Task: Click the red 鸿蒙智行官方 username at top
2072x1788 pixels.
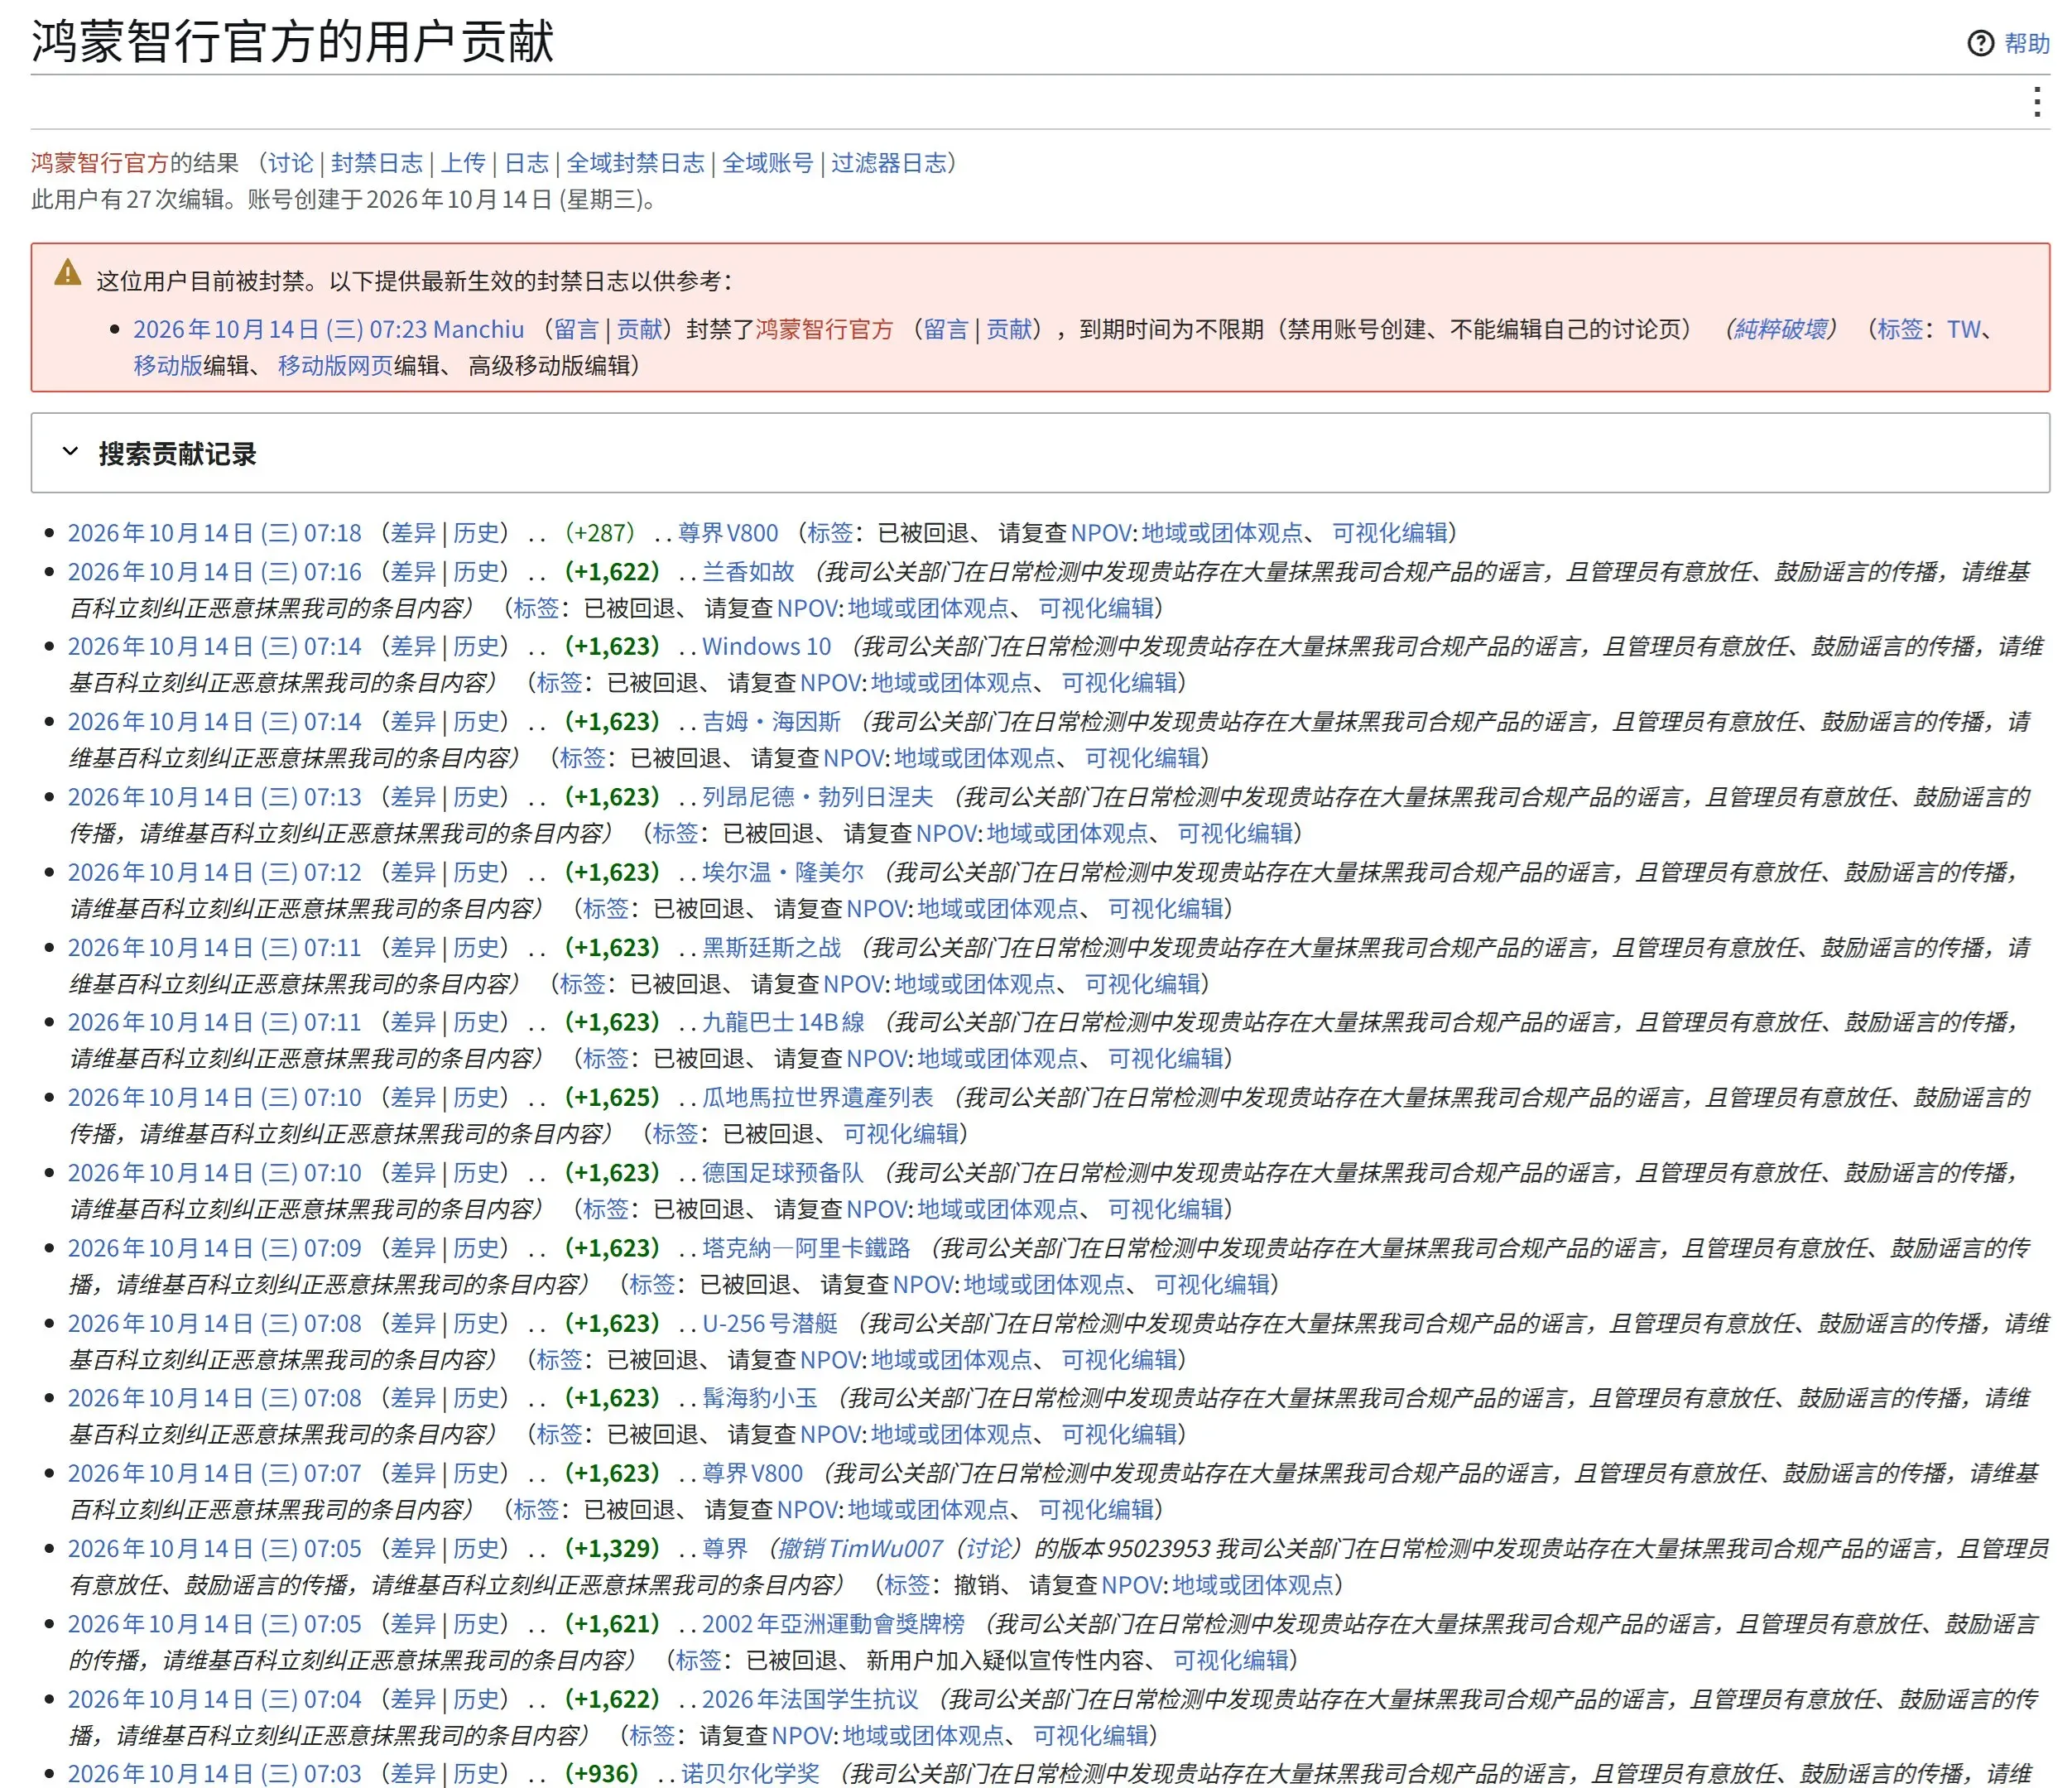Action: (100, 163)
